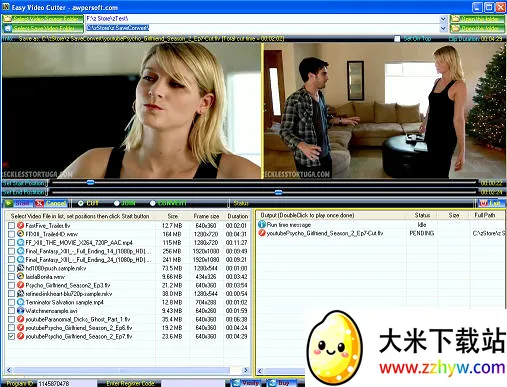507x387 pixels.
Task: Click the icon beside Watchmensample.avi
Action: click(x=21, y=310)
